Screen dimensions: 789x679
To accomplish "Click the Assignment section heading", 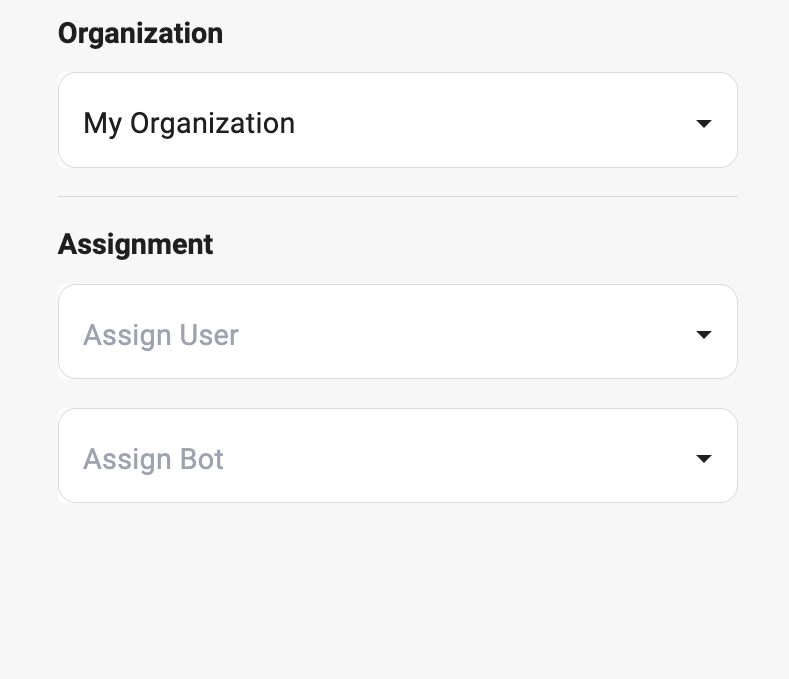I will tap(135, 244).
